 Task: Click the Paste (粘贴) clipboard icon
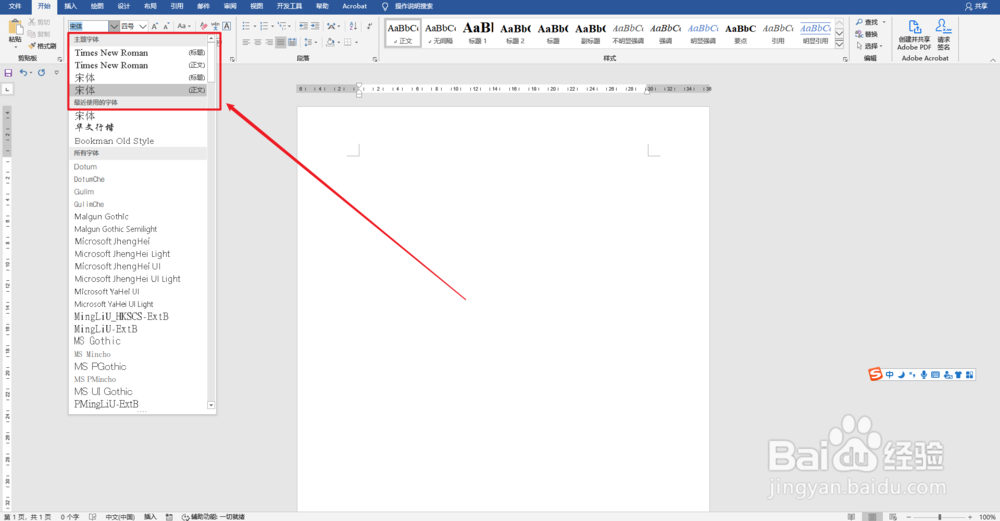[15, 27]
